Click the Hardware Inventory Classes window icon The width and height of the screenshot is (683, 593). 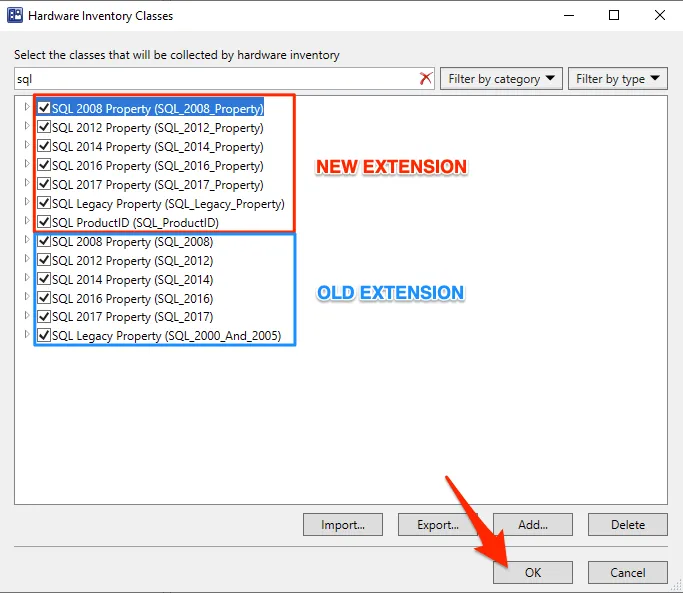coord(15,15)
